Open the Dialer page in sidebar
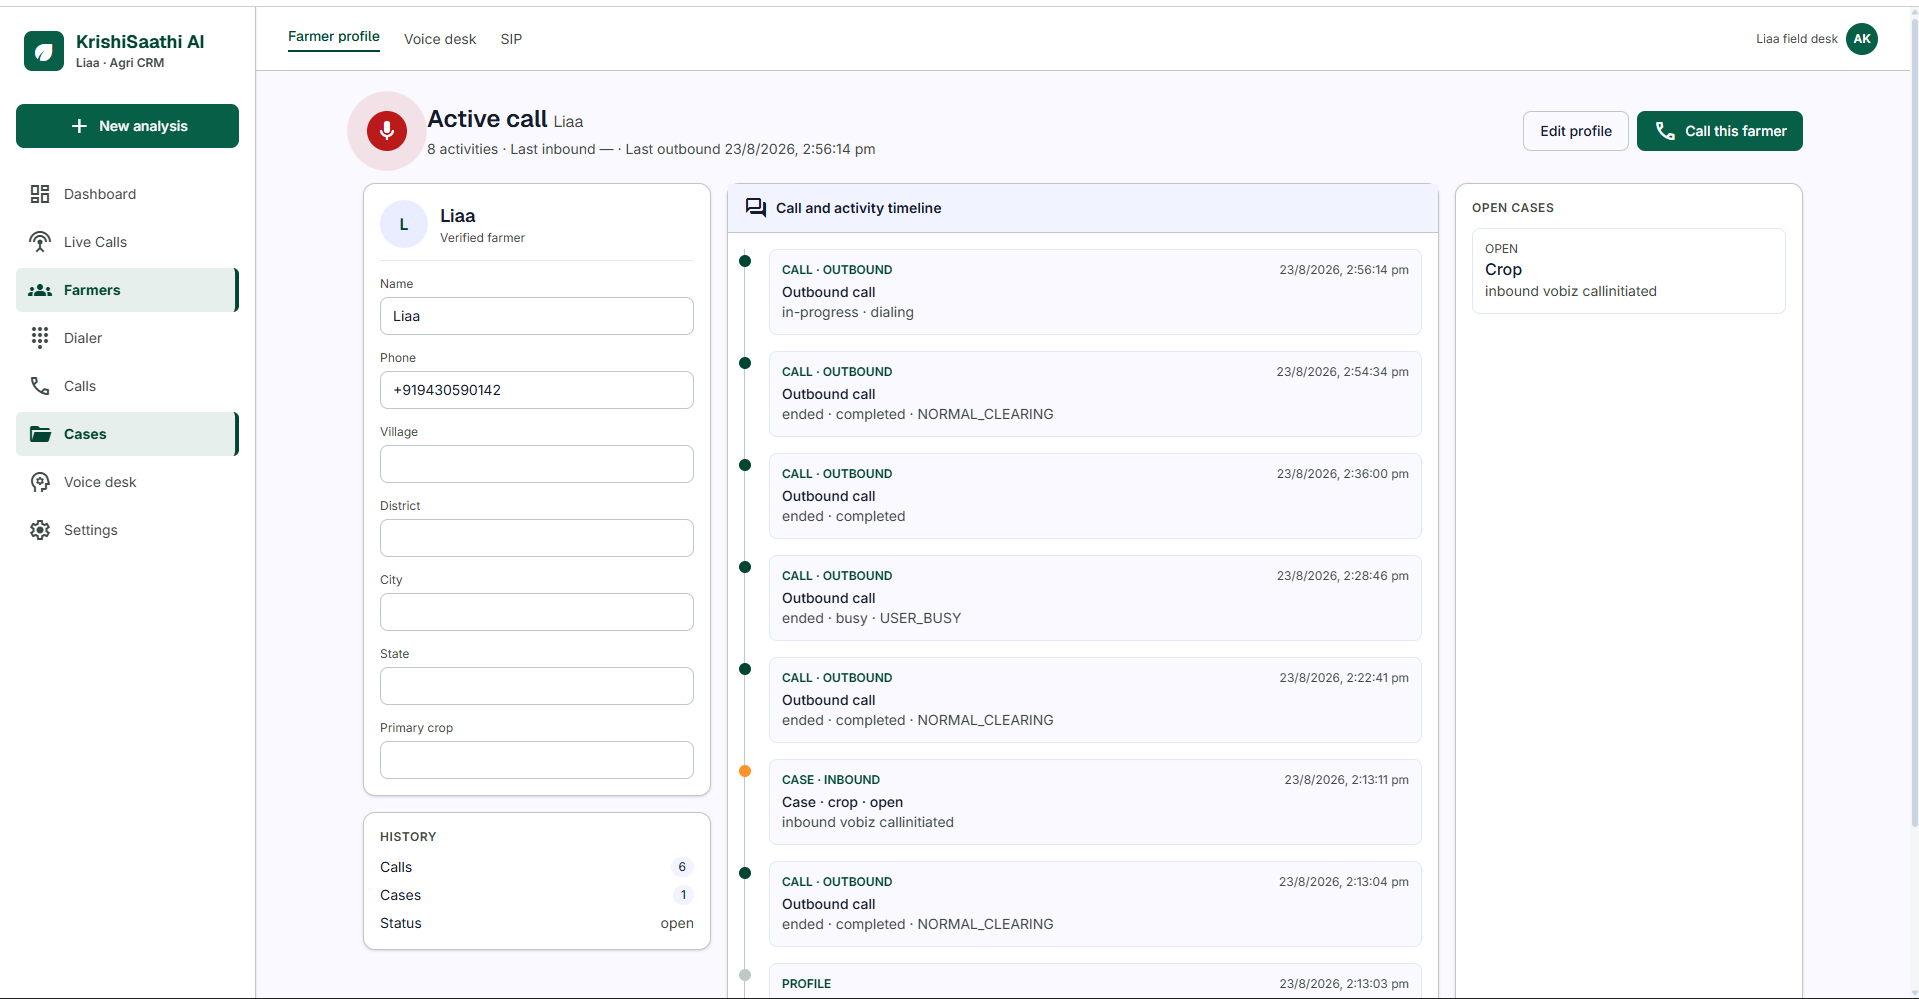1919x999 pixels. [127, 338]
